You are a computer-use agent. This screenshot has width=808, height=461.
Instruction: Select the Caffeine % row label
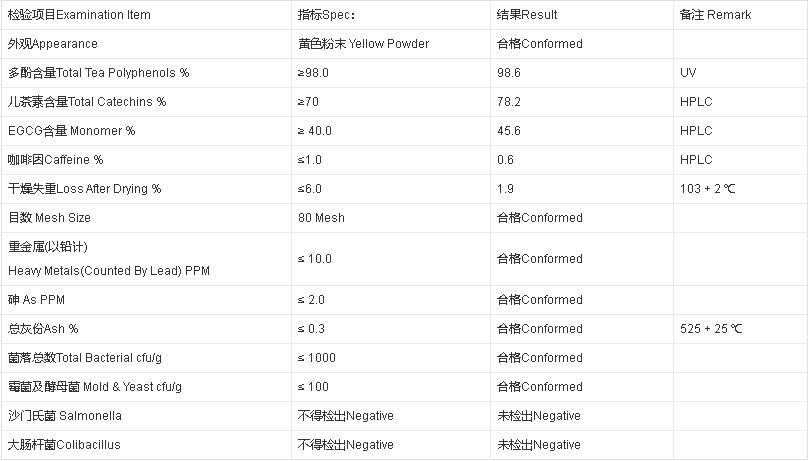(55, 160)
